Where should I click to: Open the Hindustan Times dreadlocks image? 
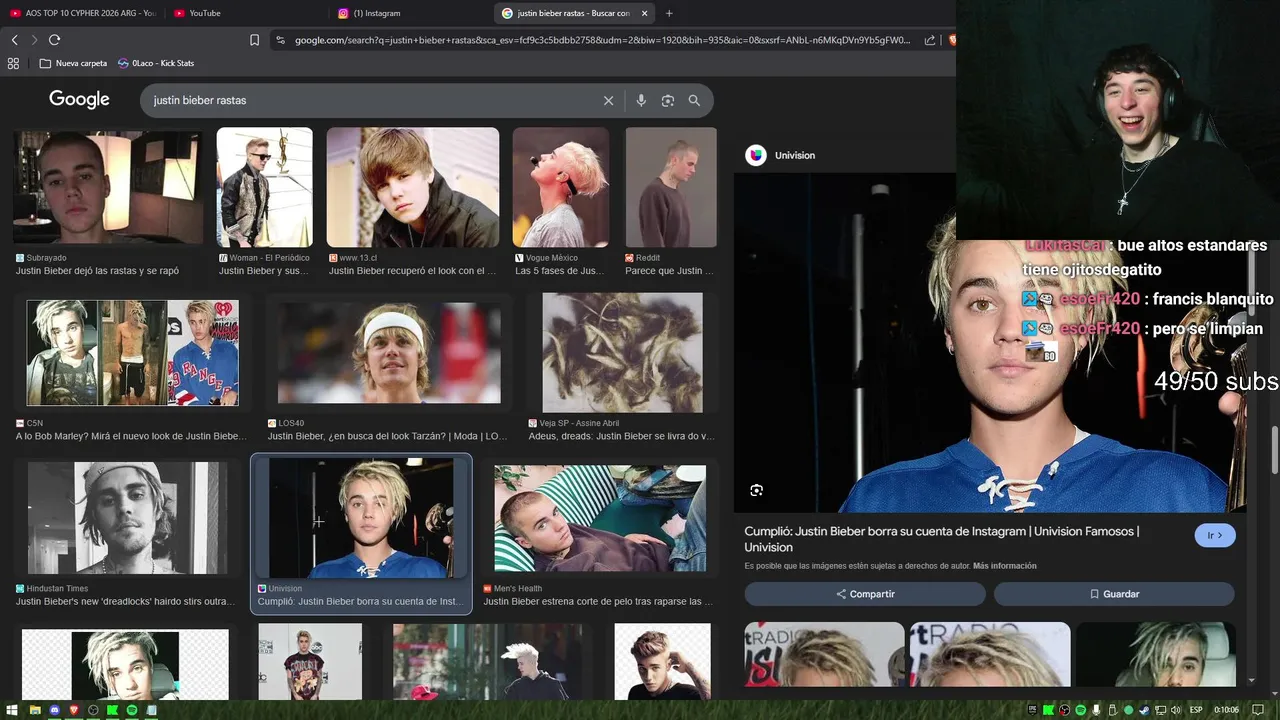(x=127, y=518)
